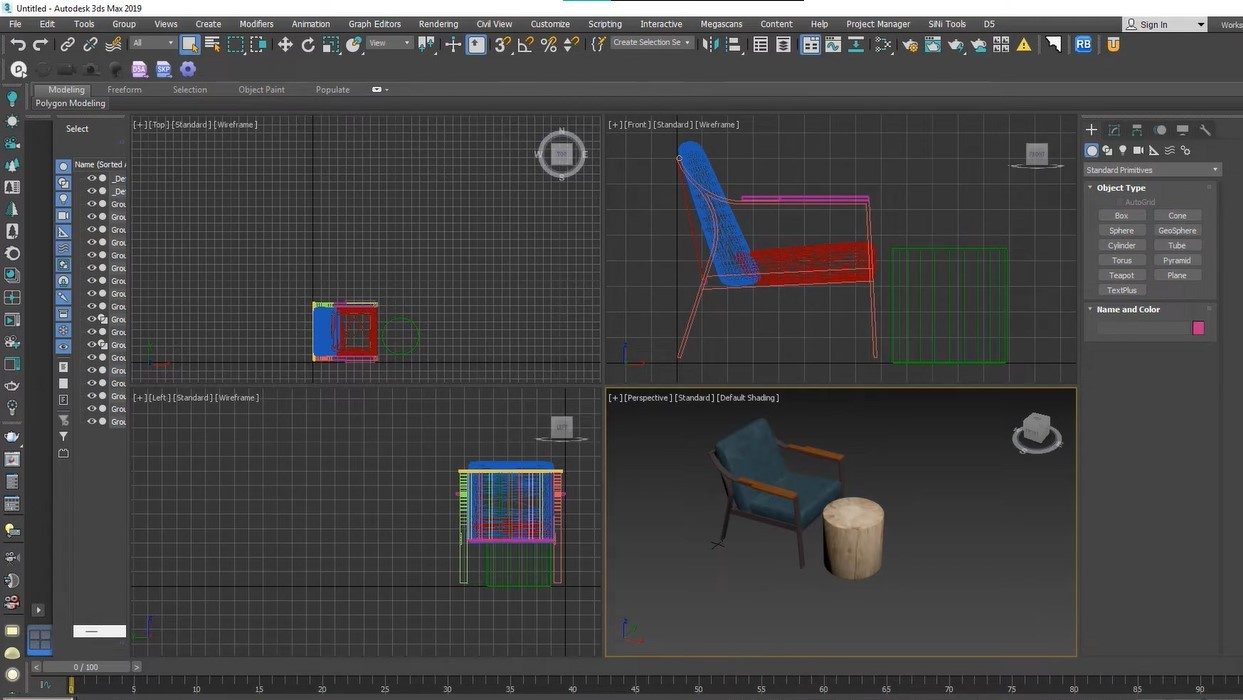Screen dimensions: 1243x700
Task: Open the Perspective viewport's Default Shading menu
Action: click(748, 398)
